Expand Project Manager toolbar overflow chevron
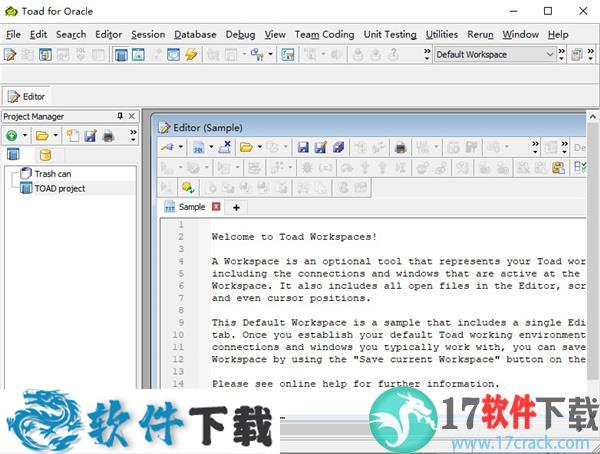Viewport: 600px width, 454px height. coord(133,135)
